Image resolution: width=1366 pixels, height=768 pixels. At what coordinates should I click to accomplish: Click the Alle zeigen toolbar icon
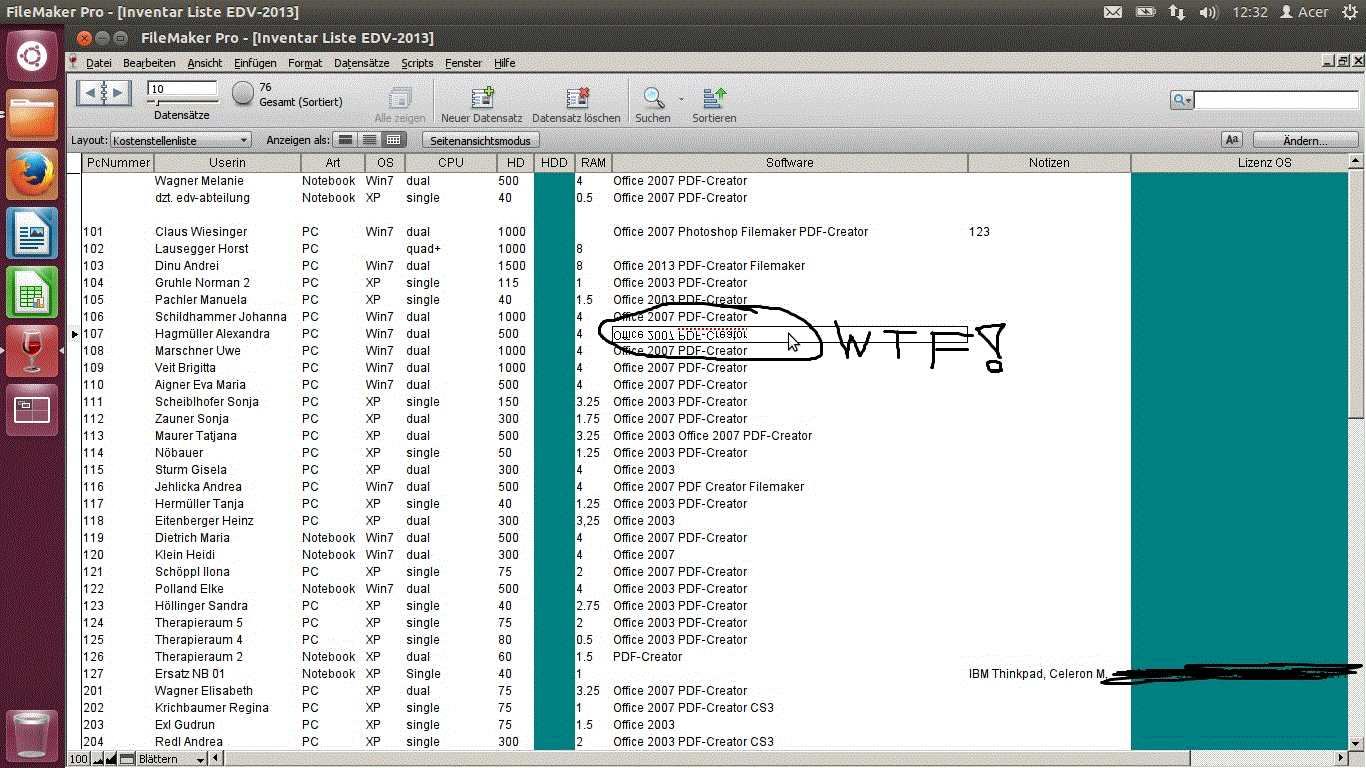pos(400,97)
